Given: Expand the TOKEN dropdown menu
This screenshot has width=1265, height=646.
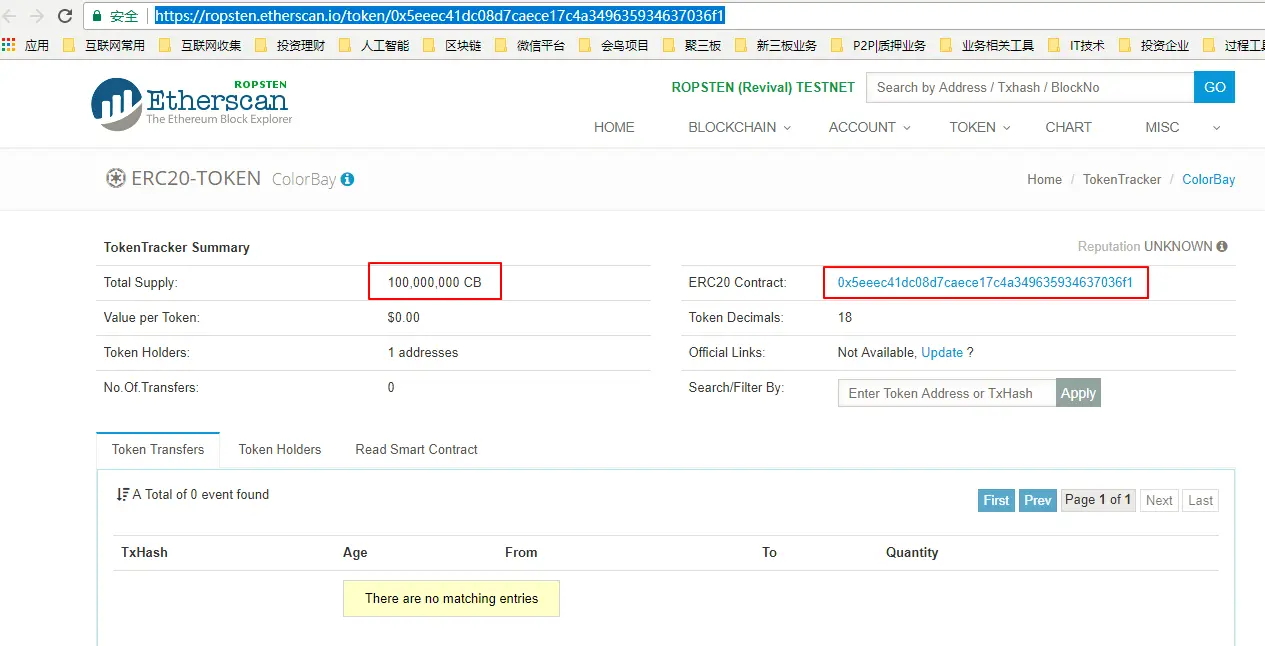Looking at the screenshot, I should coord(980,127).
